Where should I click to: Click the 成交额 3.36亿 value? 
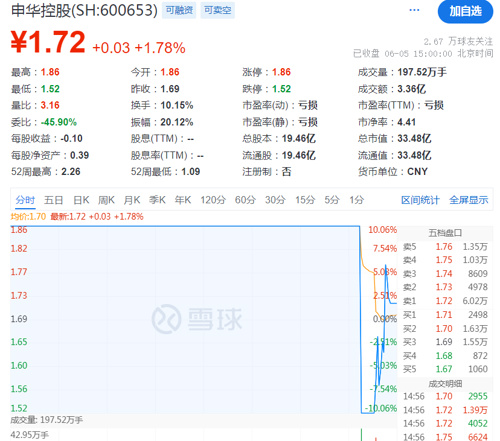[x=412, y=89]
